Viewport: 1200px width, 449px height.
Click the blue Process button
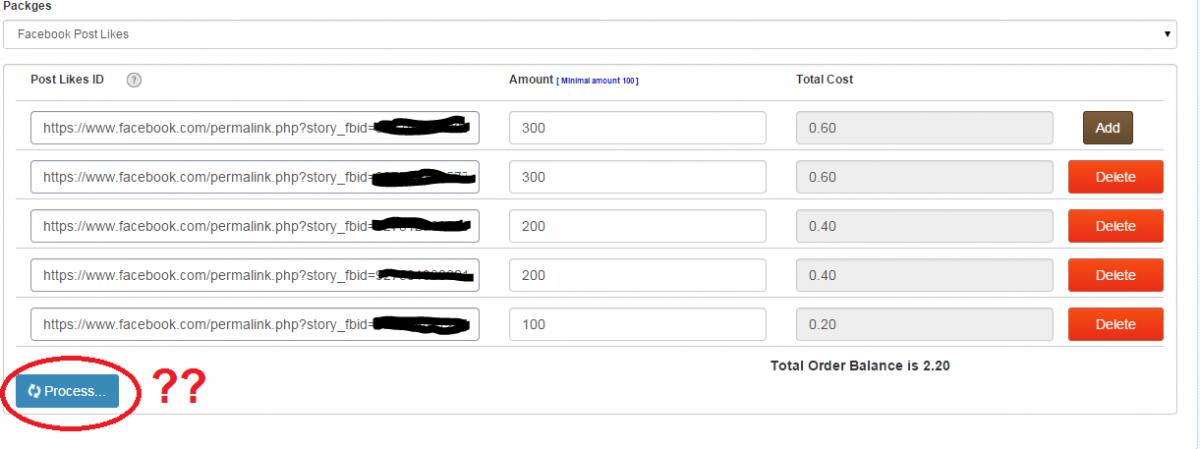[67, 391]
